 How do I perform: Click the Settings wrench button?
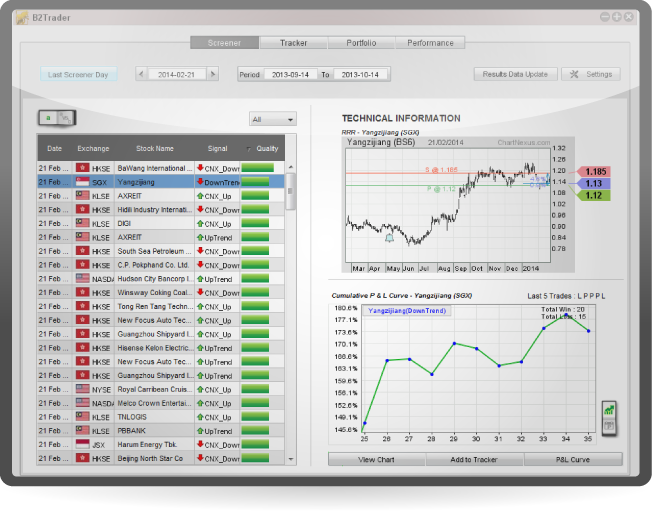point(591,74)
